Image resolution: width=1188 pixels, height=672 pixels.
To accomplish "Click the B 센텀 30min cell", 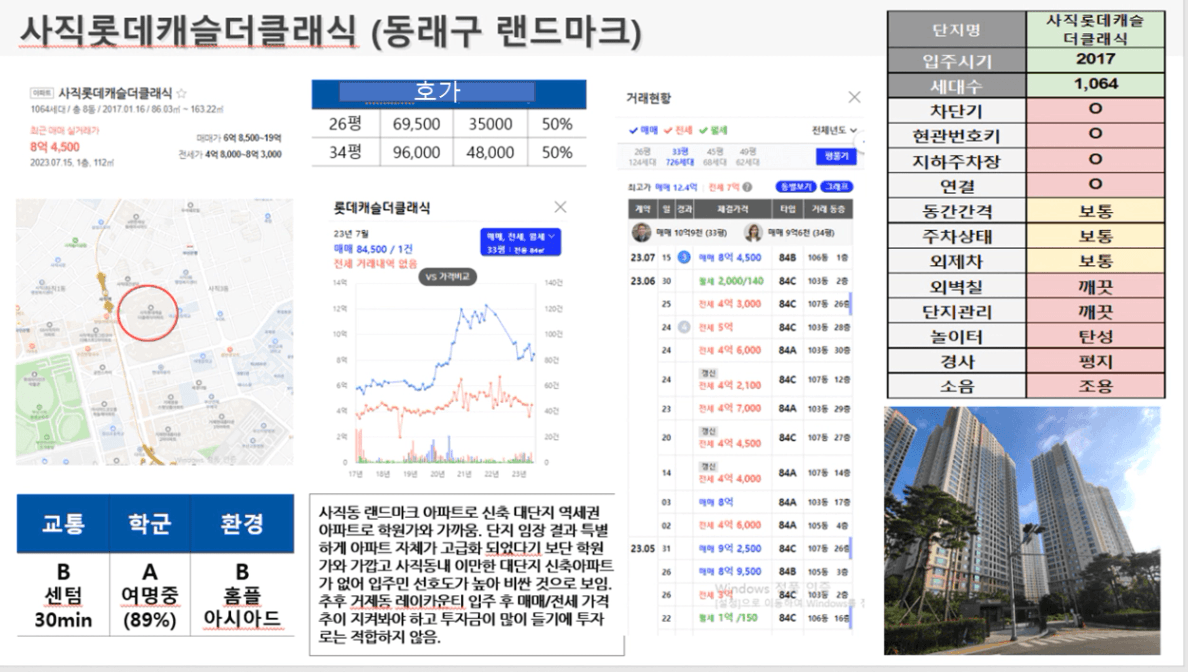I will 63,595.
